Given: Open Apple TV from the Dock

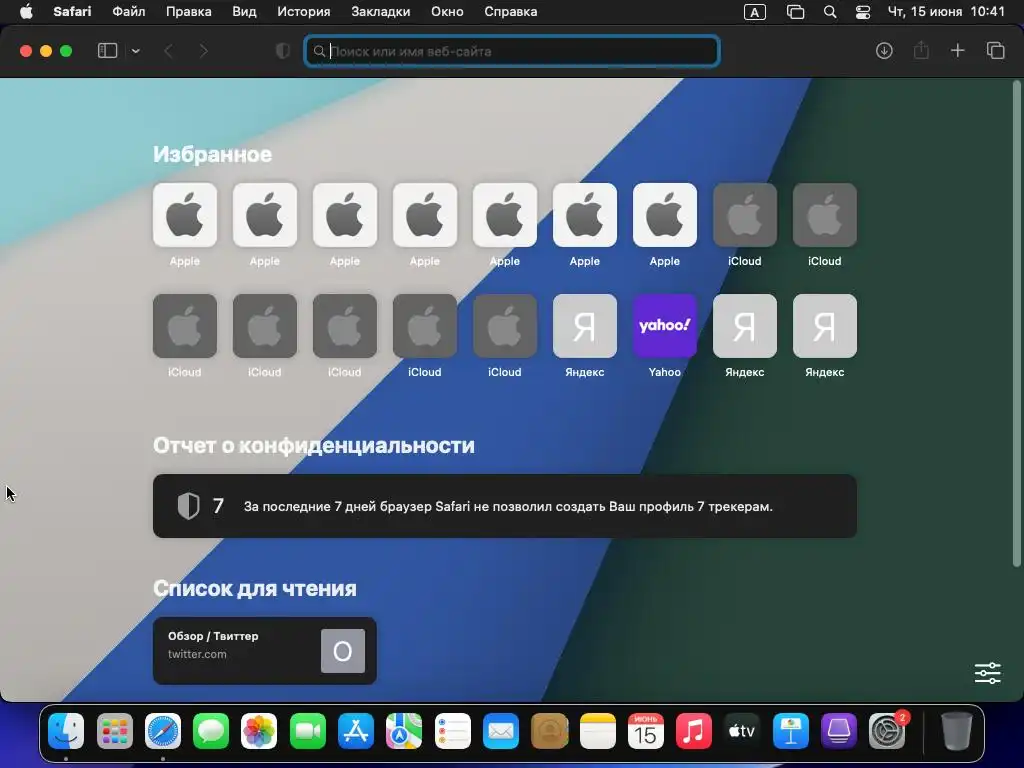Looking at the screenshot, I should 742,731.
